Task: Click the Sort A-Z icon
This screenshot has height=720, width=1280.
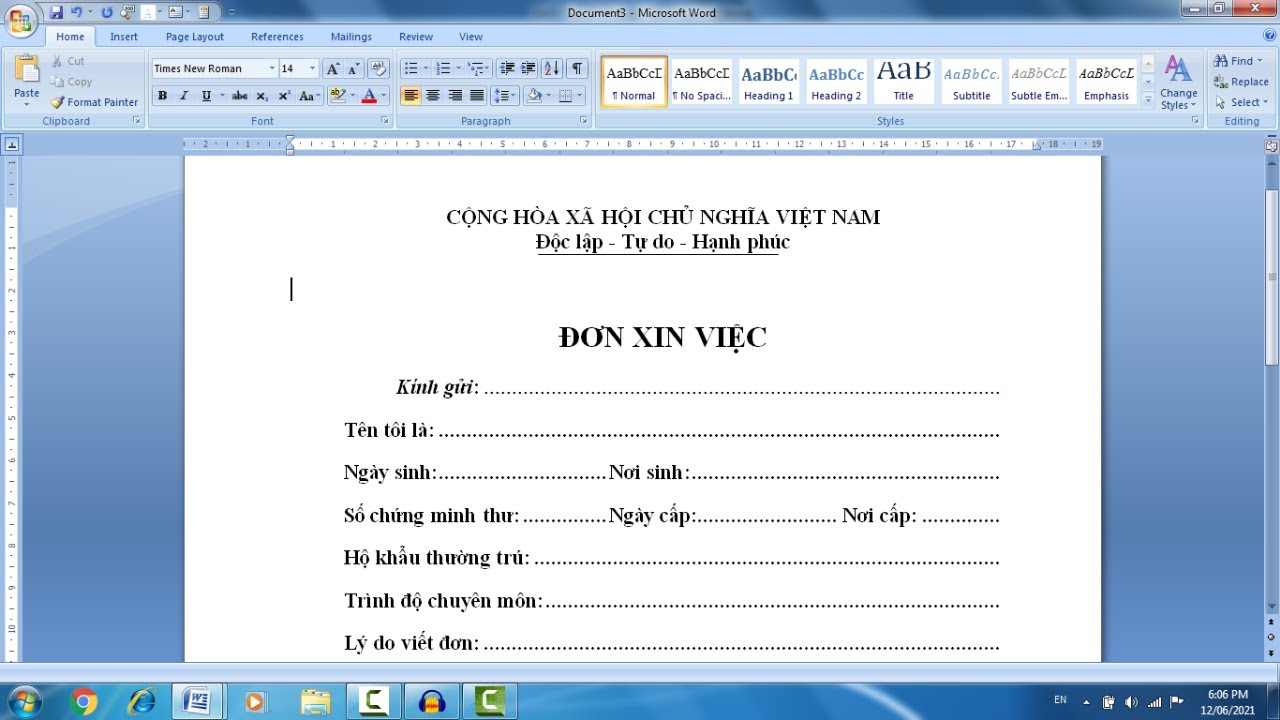Action: 552,69
